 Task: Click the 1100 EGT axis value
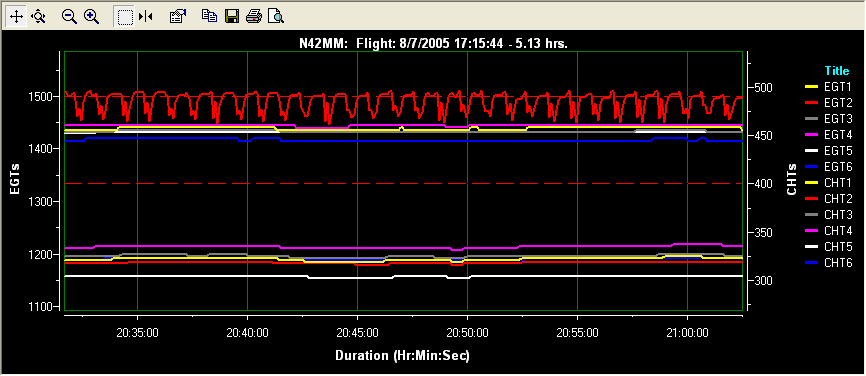(40, 307)
